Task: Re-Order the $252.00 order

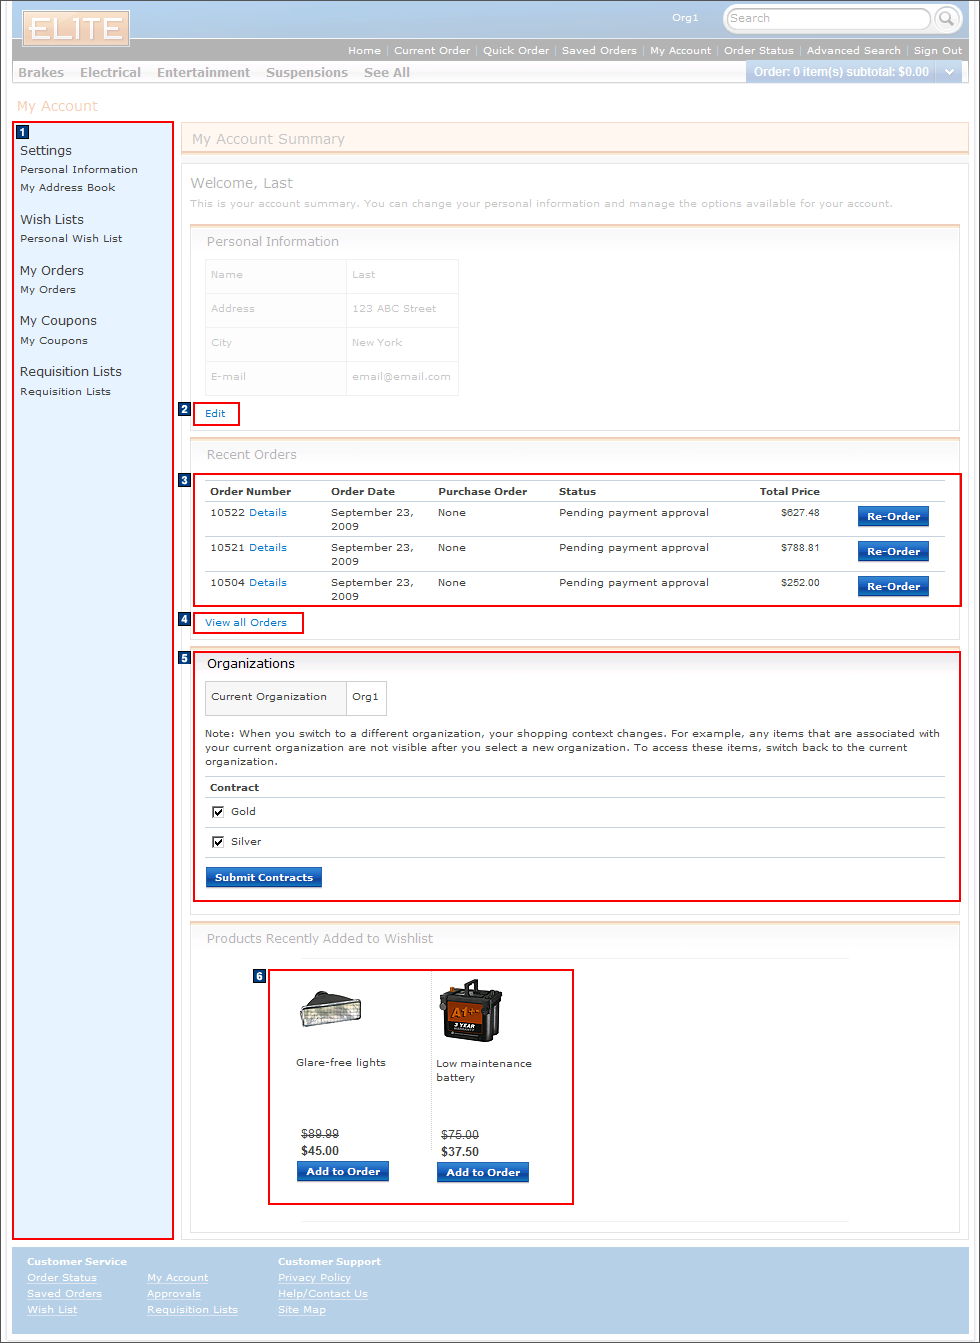Action: pos(893,586)
